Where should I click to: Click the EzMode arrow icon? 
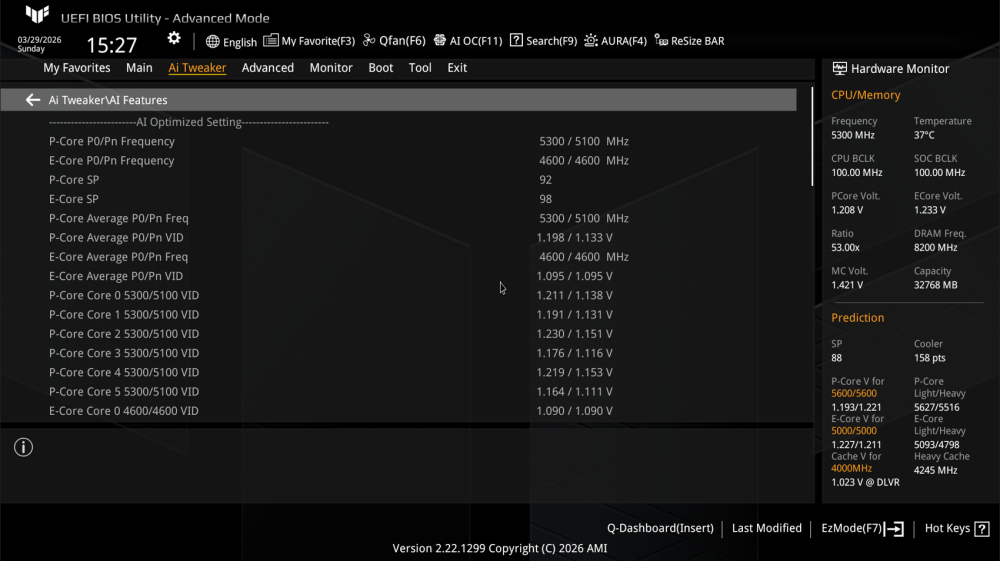895,528
